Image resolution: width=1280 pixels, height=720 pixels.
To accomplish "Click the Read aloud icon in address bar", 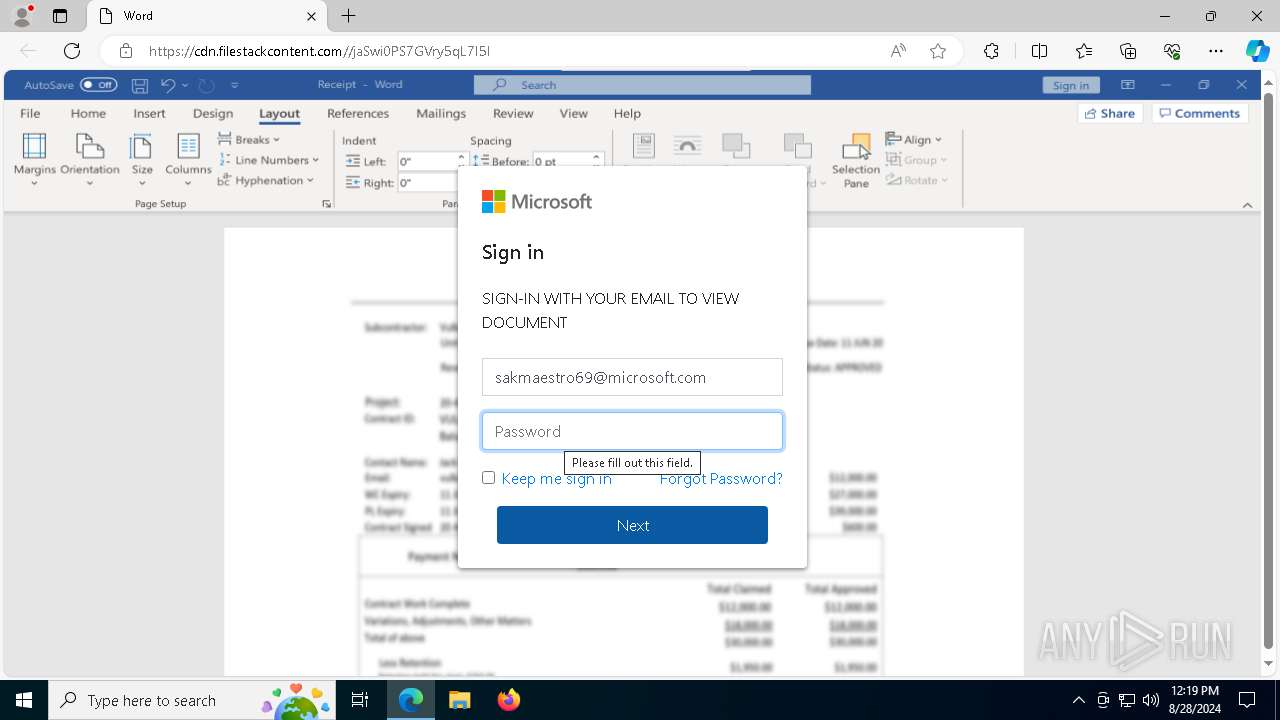I will pos(898,51).
